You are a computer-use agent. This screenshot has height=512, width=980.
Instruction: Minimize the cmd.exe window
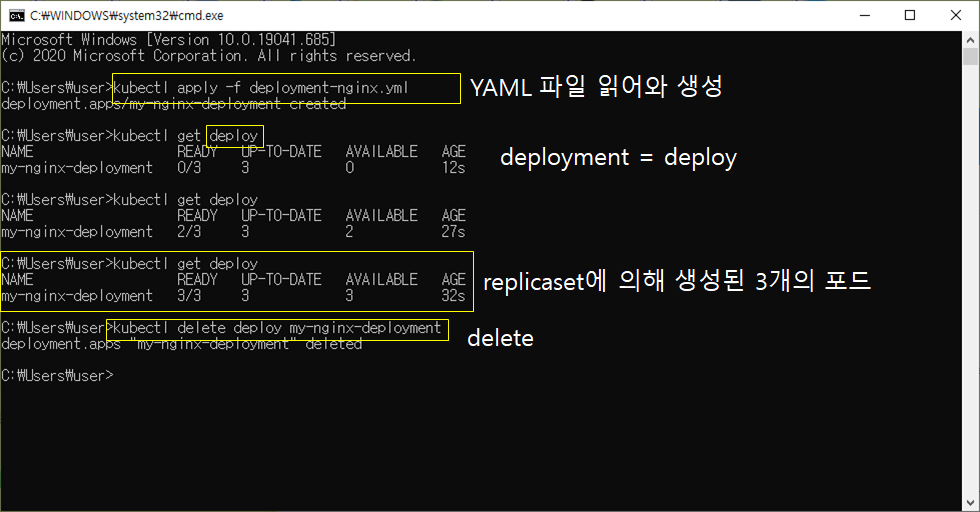(x=865, y=15)
